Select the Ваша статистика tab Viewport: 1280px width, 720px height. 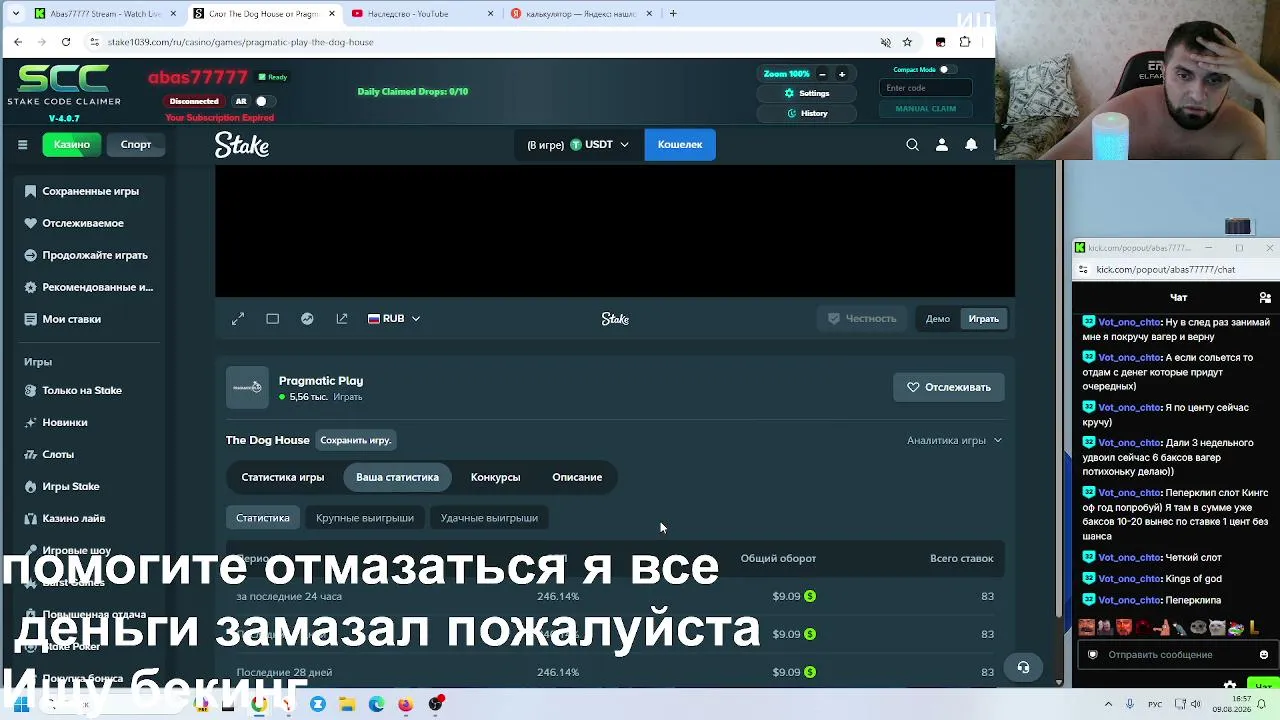pos(397,477)
